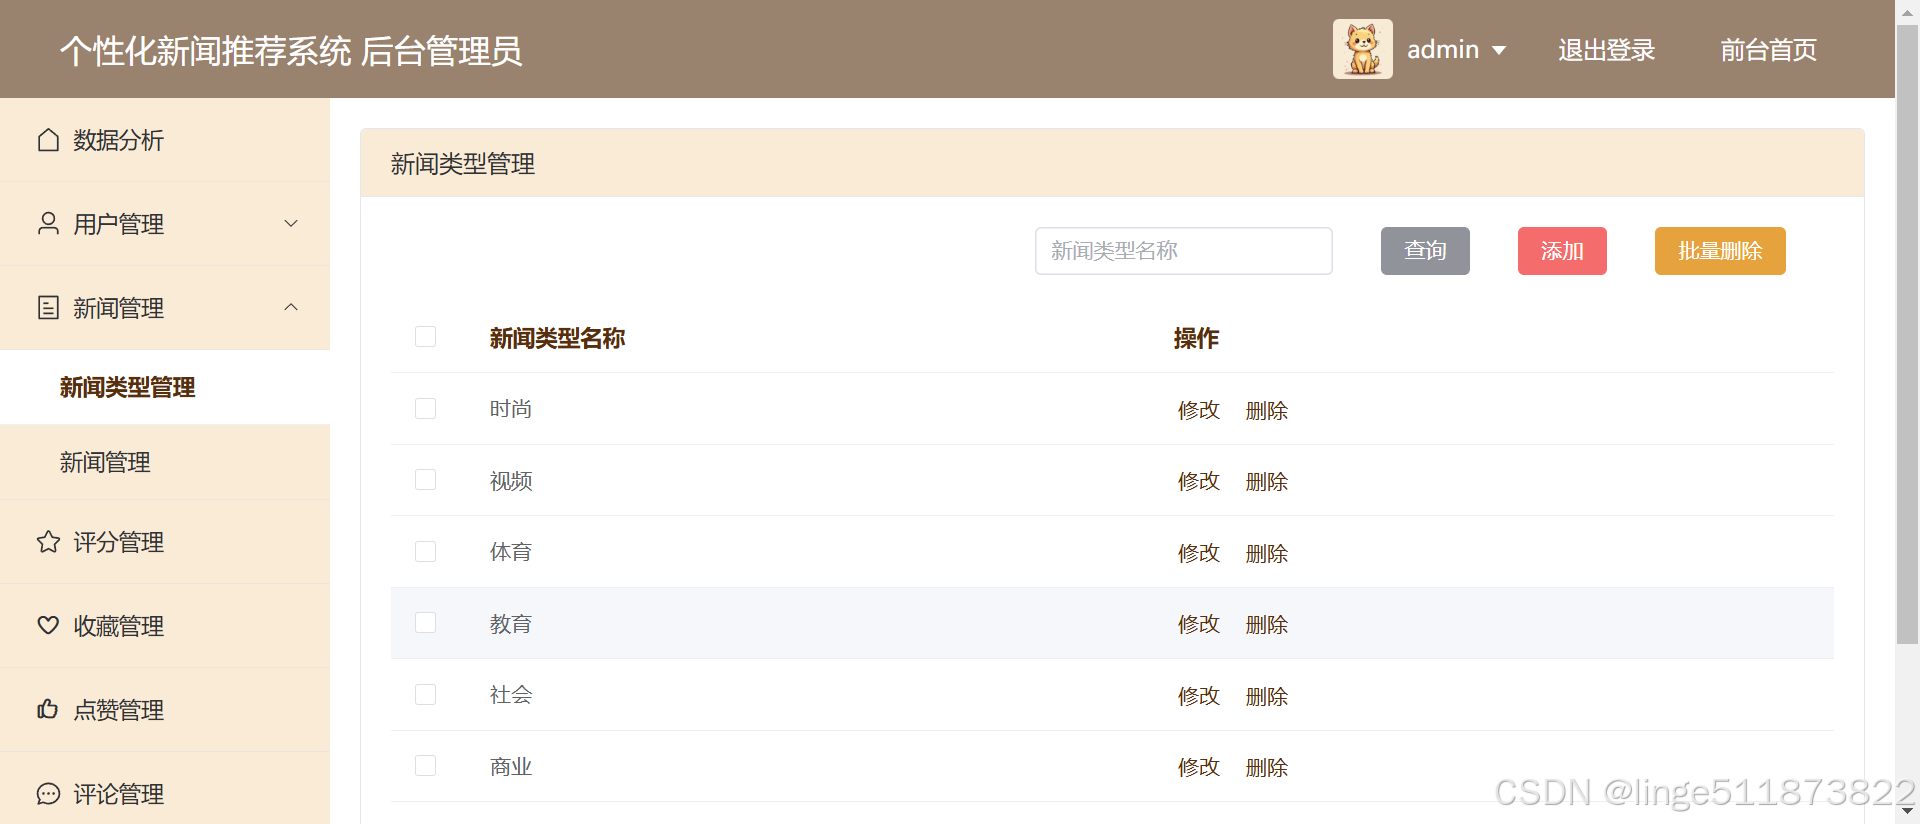Image resolution: width=1920 pixels, height=824 pixels.
Task: Click the page vertical scrollbar thumb
Action: pyautogui.click(x=1907, y=334)
